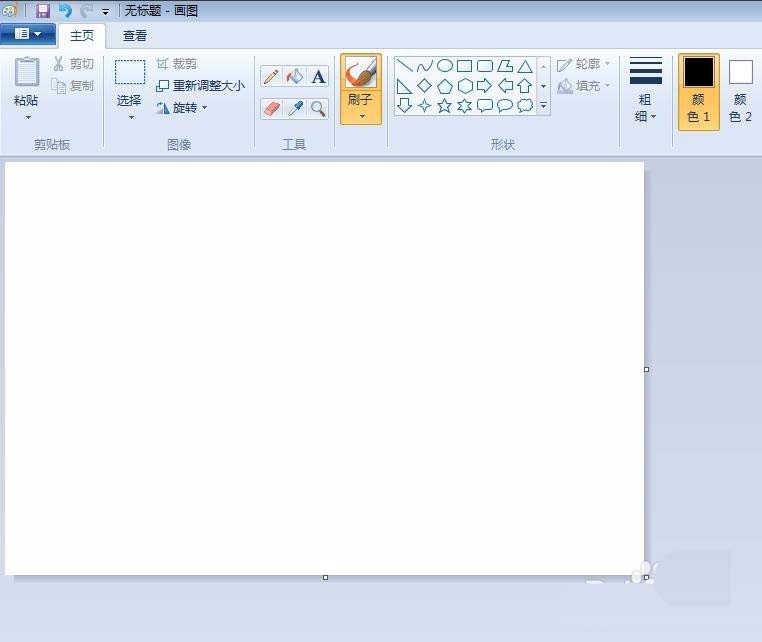Select Color 2 (颜色 2) white swatch
Screen dimensions: 762x642
(x=741, y=72)
